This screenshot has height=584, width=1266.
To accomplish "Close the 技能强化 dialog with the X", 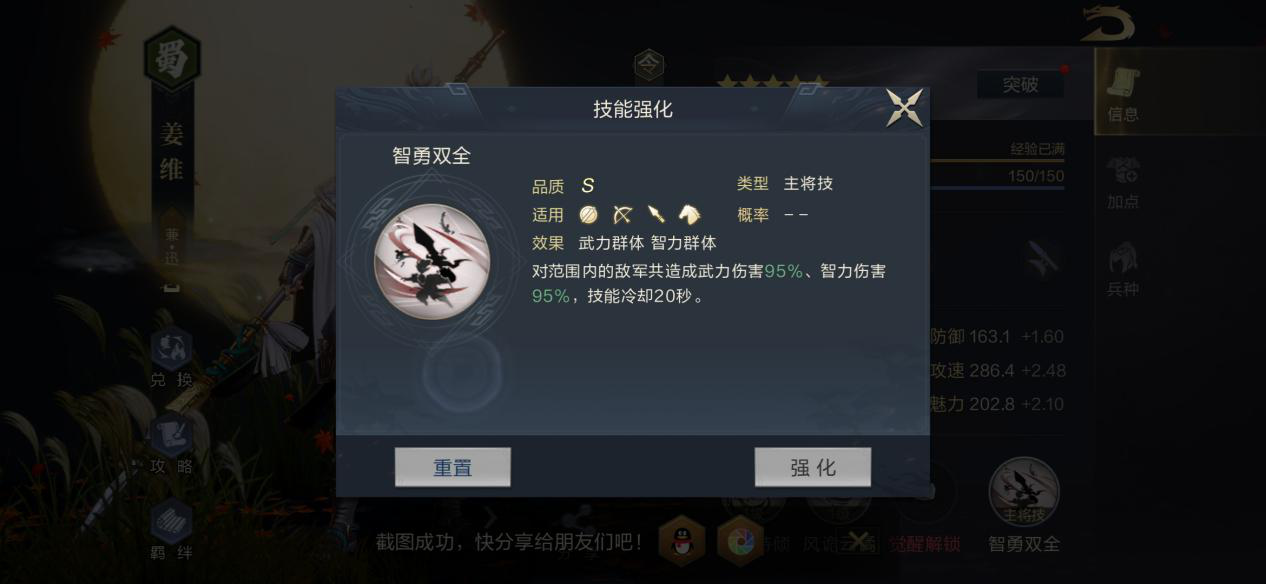I will point(904,108).
